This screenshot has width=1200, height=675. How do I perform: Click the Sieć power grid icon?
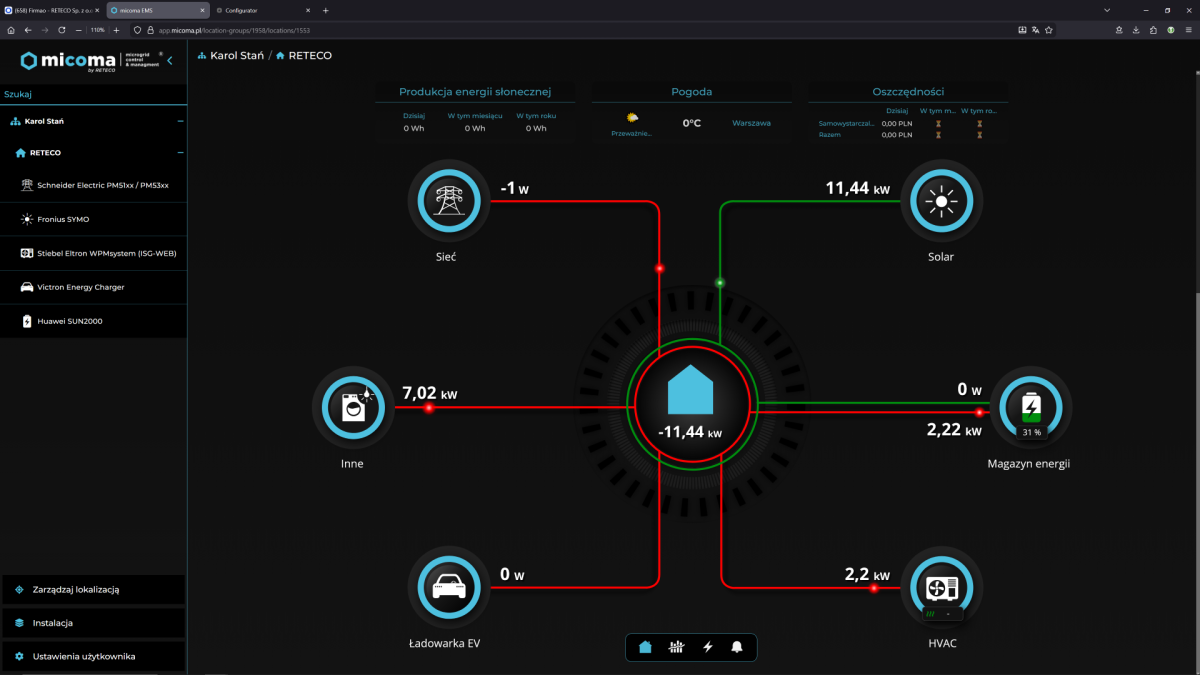[447, 200]
